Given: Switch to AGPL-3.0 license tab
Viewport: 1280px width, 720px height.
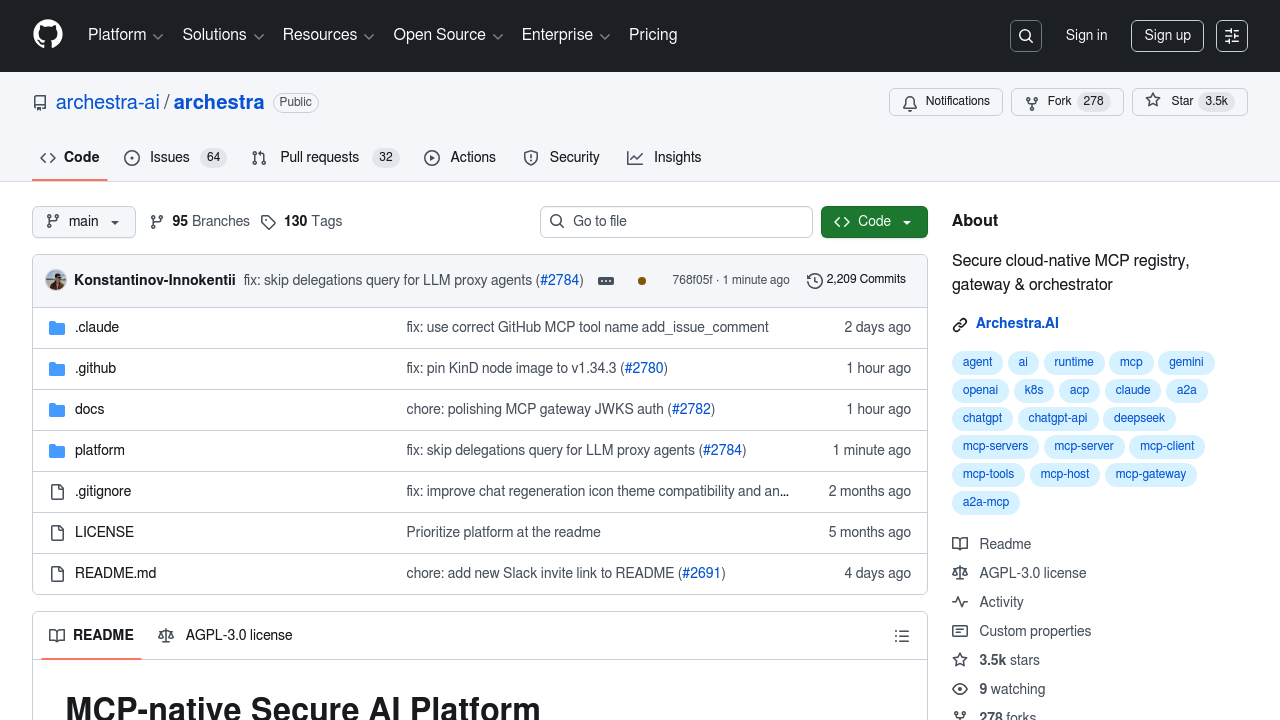Looking at the screenshot, I should pyautogui.click(x=225, y=636).
